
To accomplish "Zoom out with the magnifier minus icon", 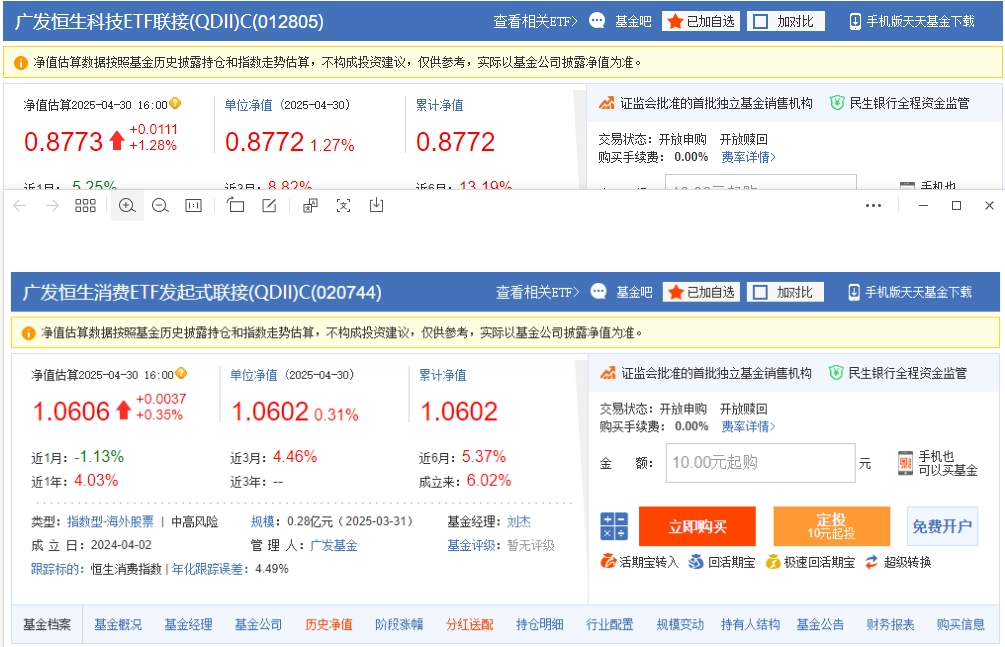I will click(160, 206).
